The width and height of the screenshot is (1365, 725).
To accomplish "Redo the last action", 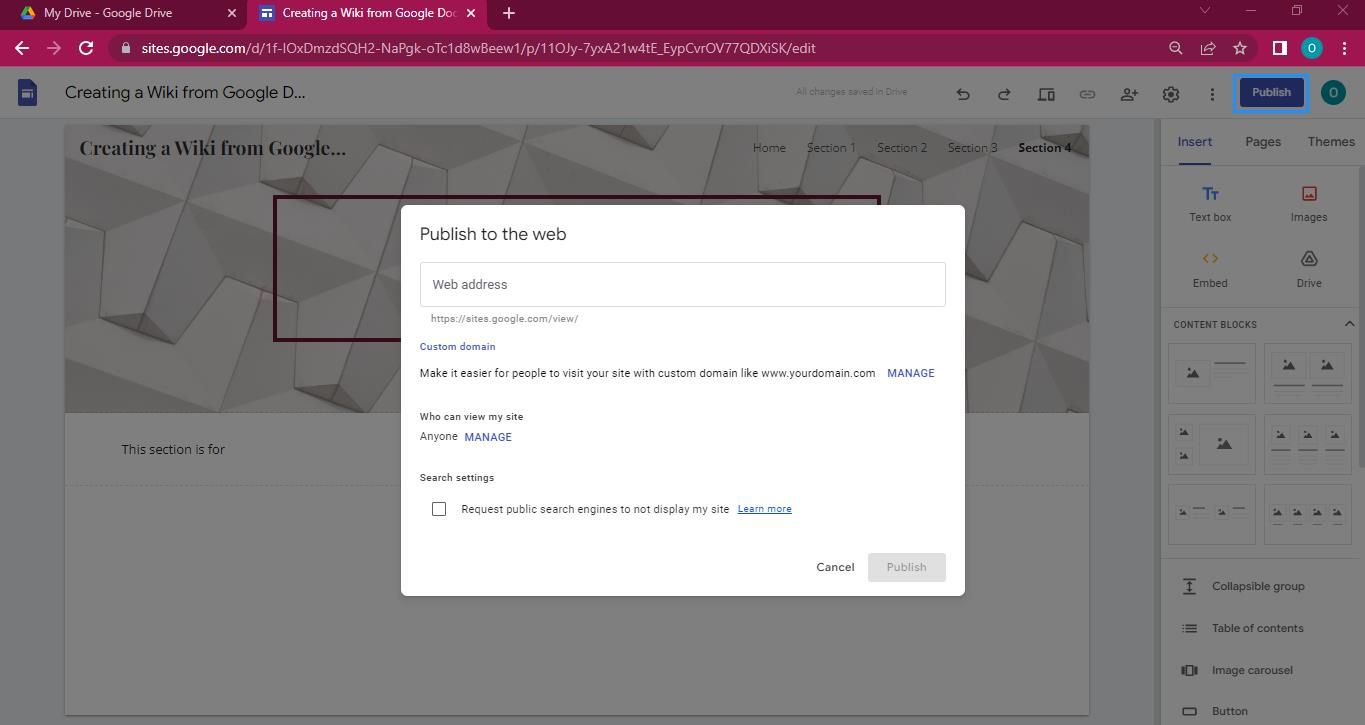I will (x=1004, y=94).
